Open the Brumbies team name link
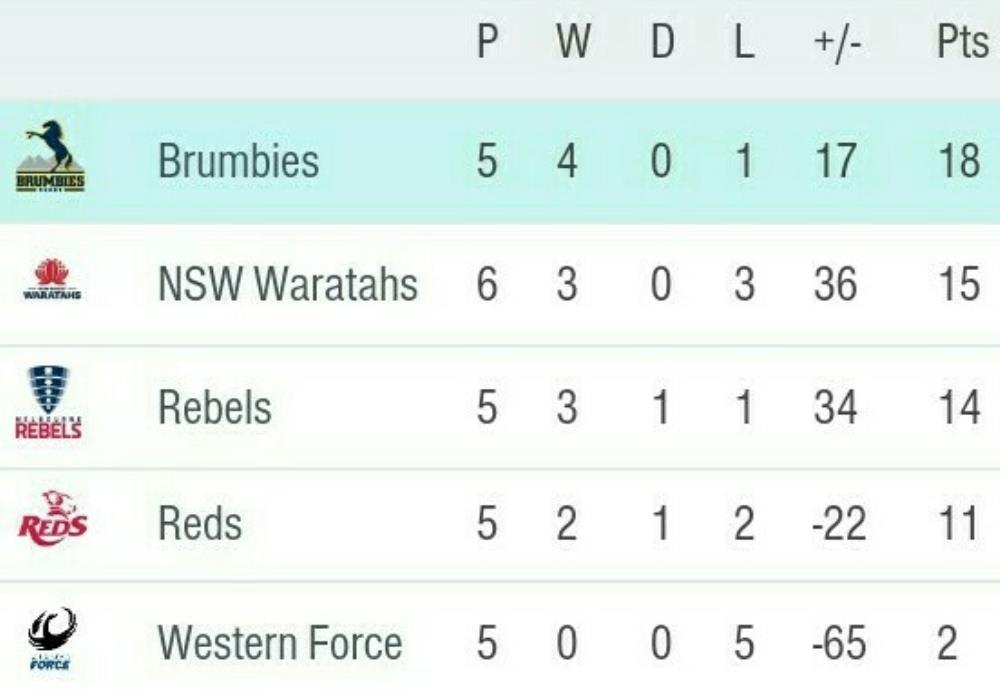The width and height of the screenshot is (1000, 696). click(x=239, y=159)
